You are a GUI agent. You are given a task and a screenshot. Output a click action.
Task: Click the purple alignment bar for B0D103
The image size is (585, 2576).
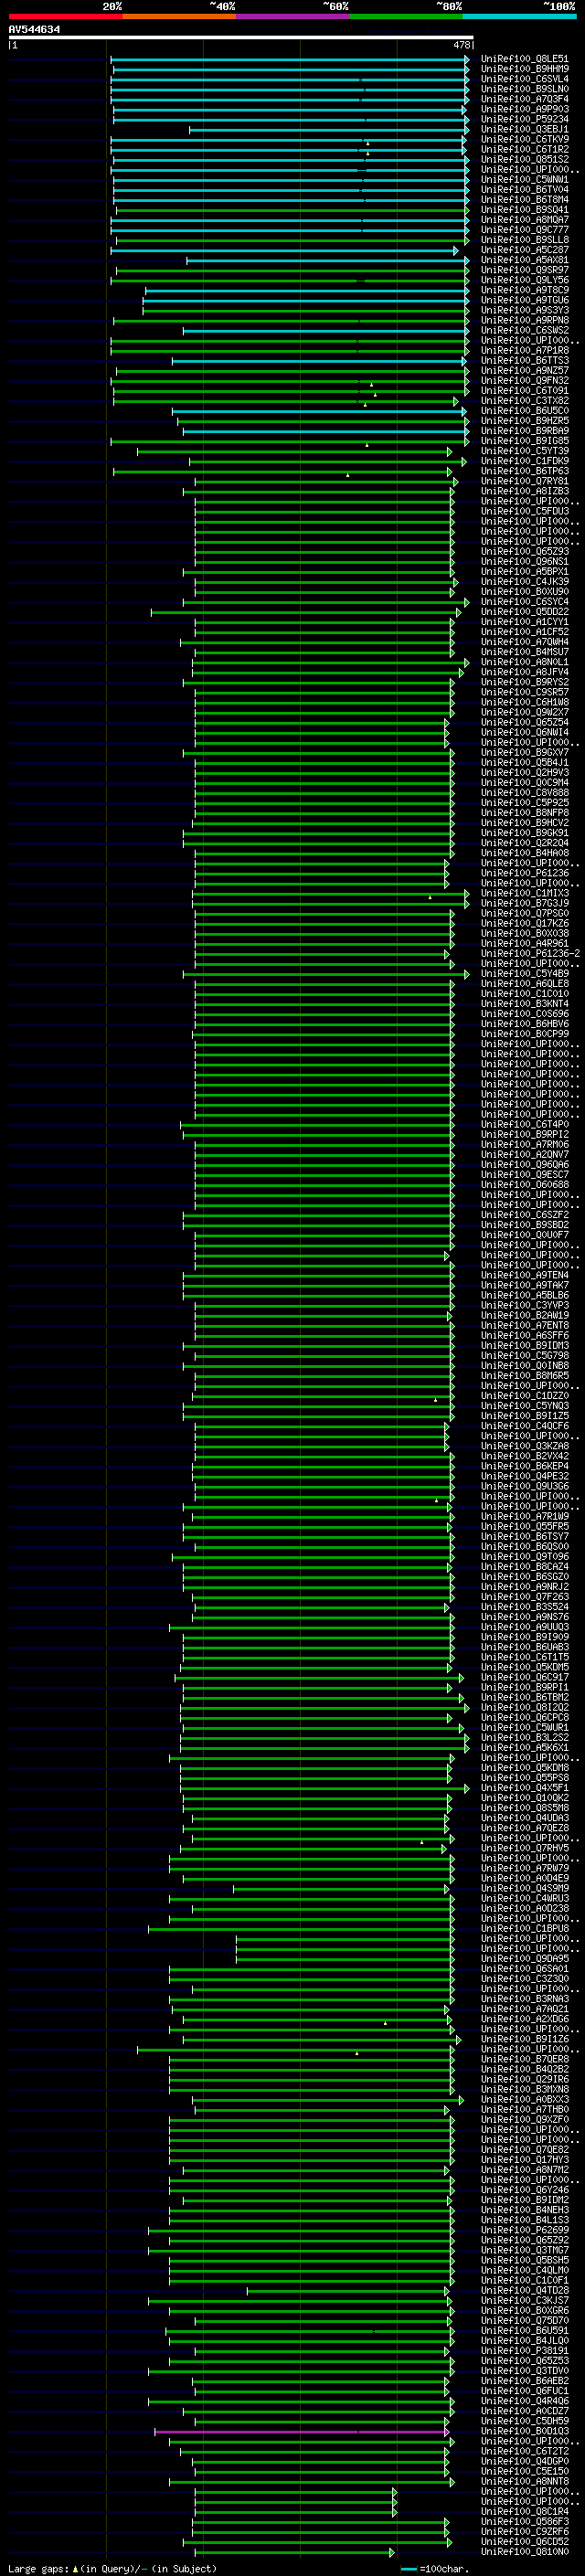[302, 2431]
